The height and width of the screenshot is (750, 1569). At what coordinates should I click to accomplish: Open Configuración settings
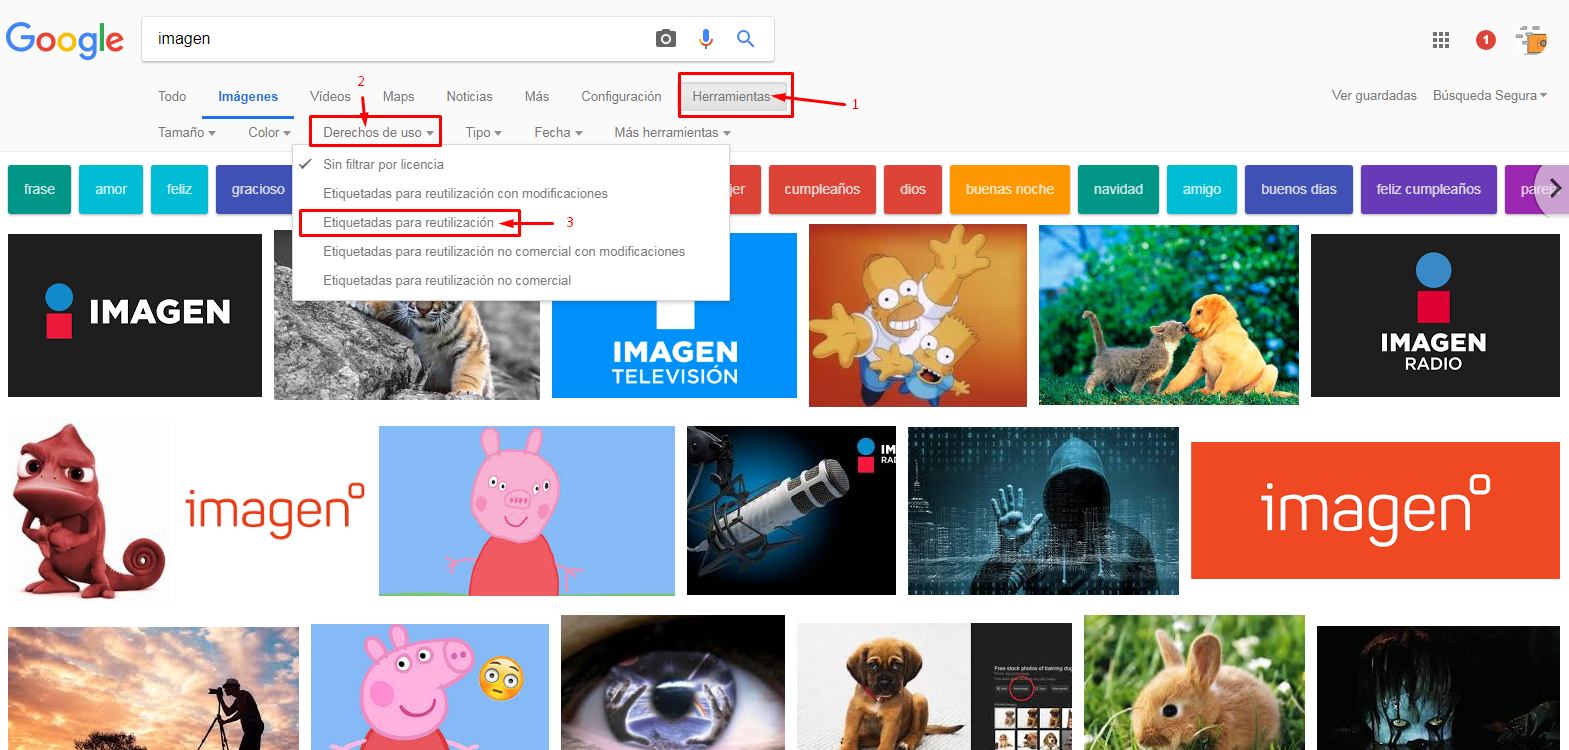[x=621, y=97]
